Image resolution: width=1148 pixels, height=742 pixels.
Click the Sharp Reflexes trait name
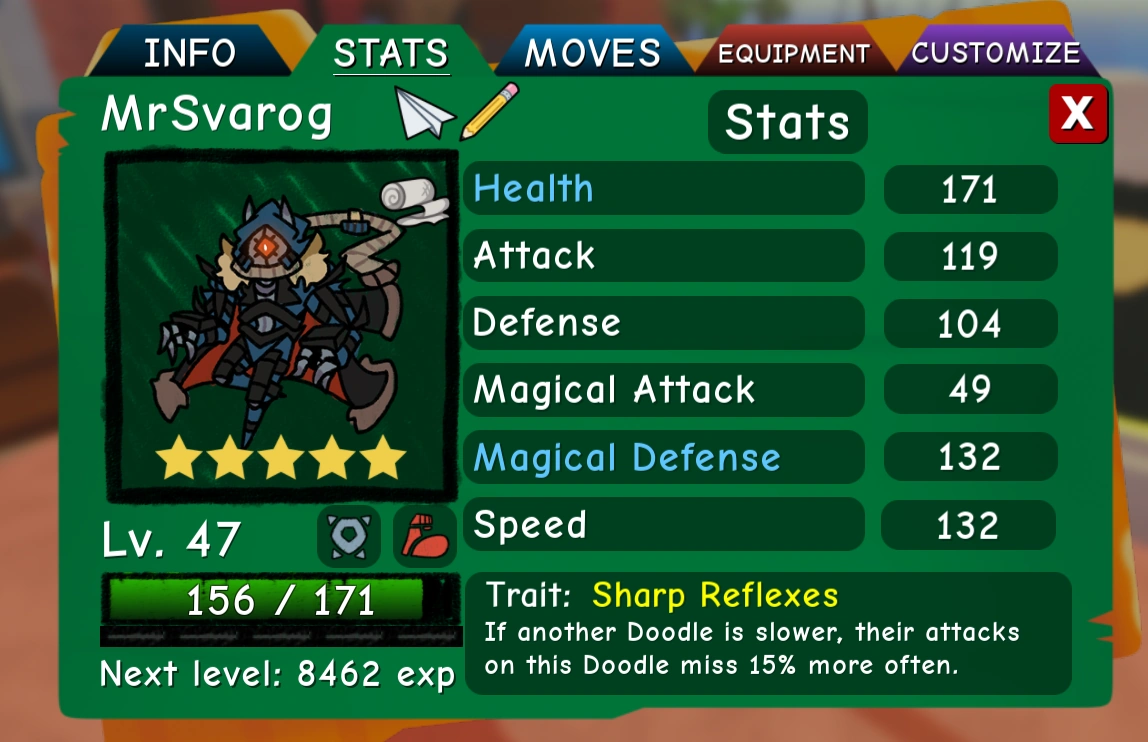coord(715,595)
